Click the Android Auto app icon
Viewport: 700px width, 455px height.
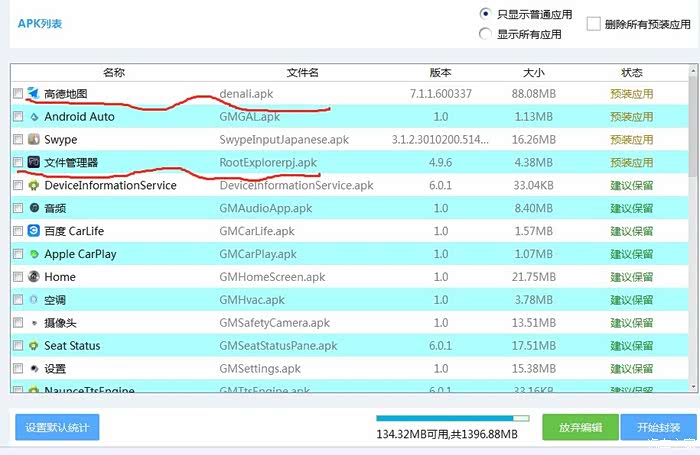(x=33, y=117)
